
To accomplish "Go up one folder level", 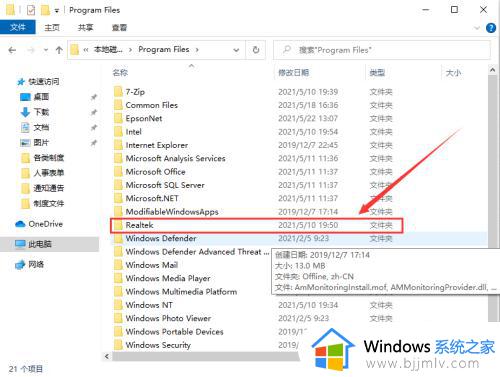I will (59, 50).
